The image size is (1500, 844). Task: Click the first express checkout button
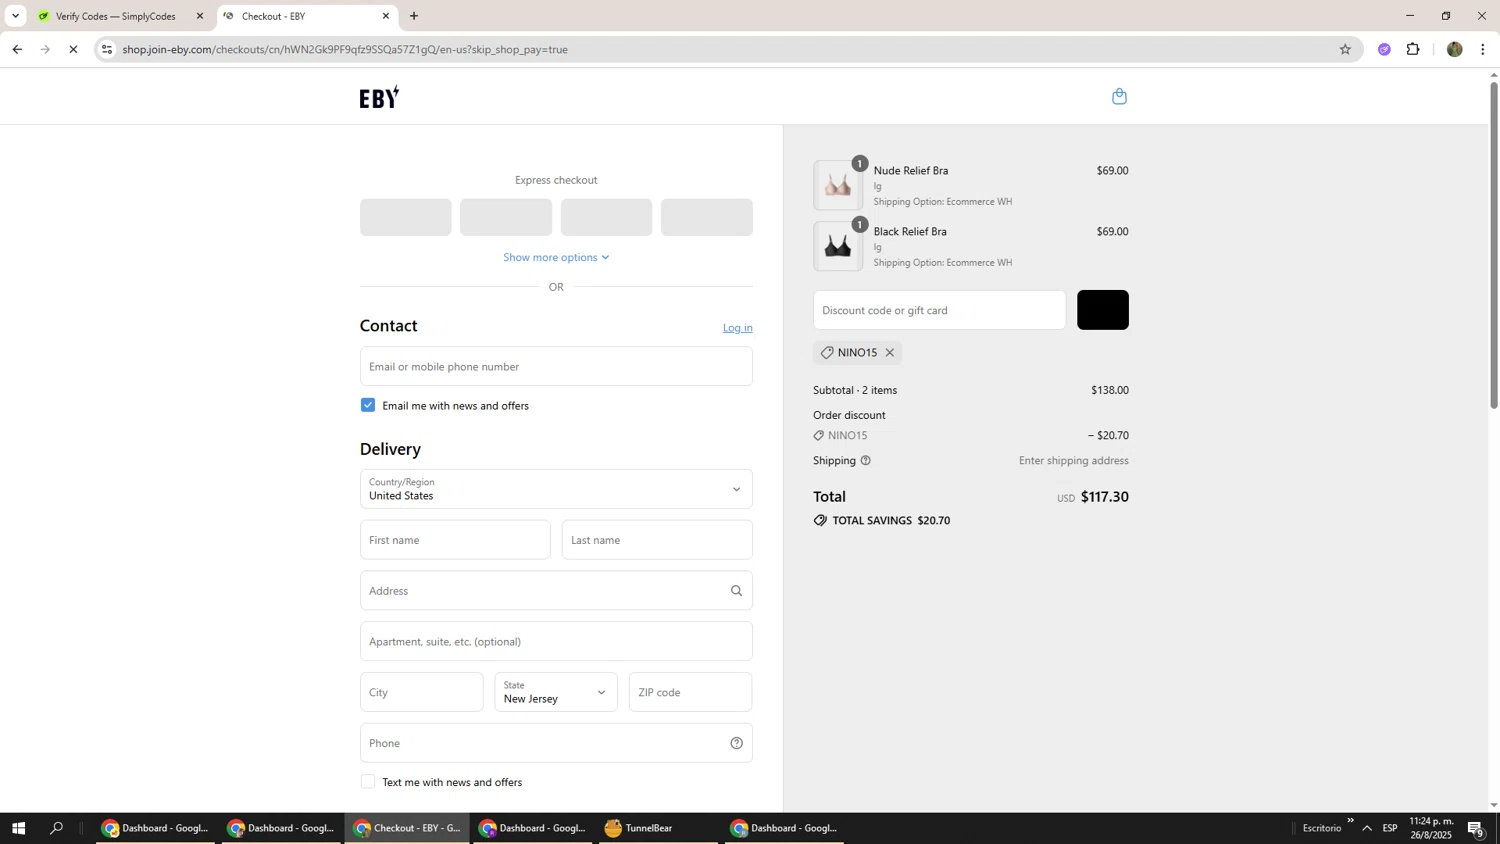[x=406, y=217]
